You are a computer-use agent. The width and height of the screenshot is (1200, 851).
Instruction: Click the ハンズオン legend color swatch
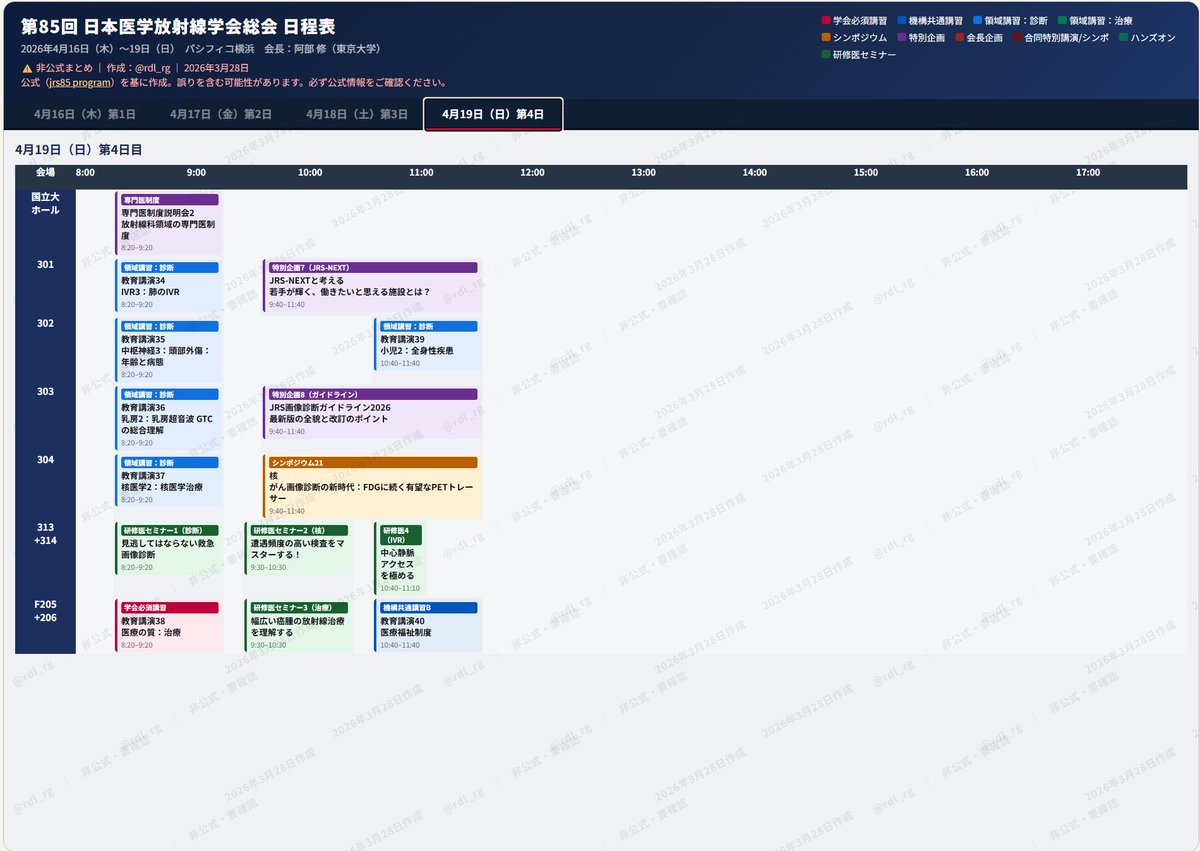pos(1123,37)
